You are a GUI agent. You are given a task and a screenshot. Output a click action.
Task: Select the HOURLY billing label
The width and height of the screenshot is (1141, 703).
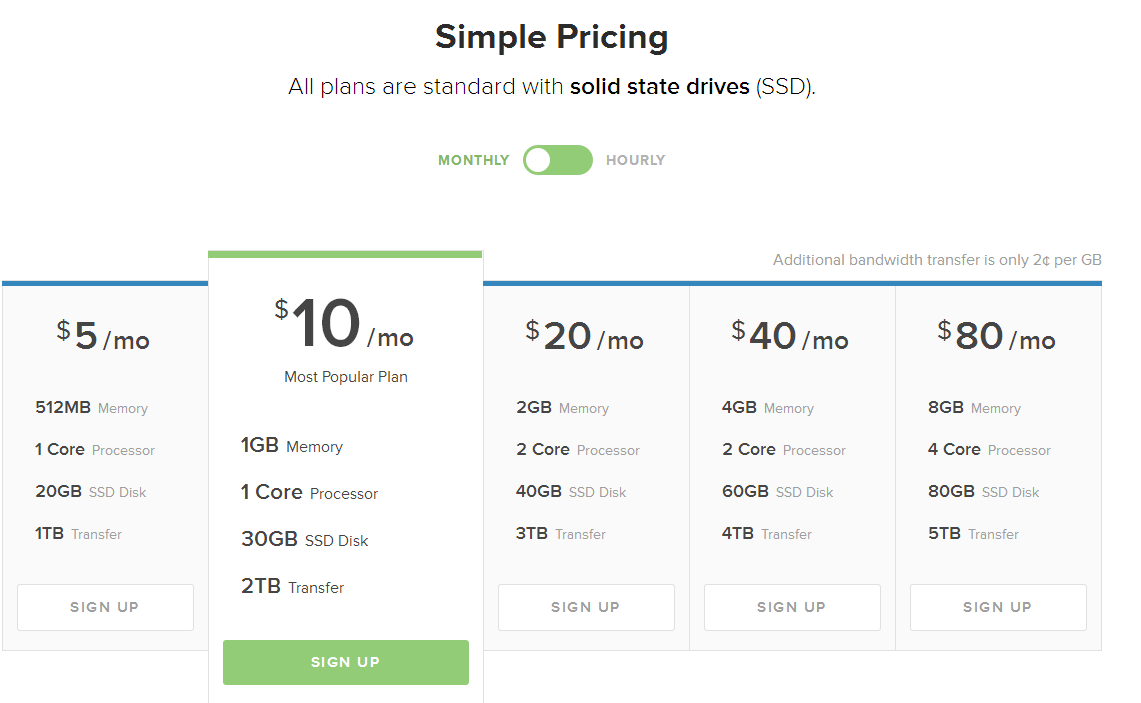coord(635,160)
